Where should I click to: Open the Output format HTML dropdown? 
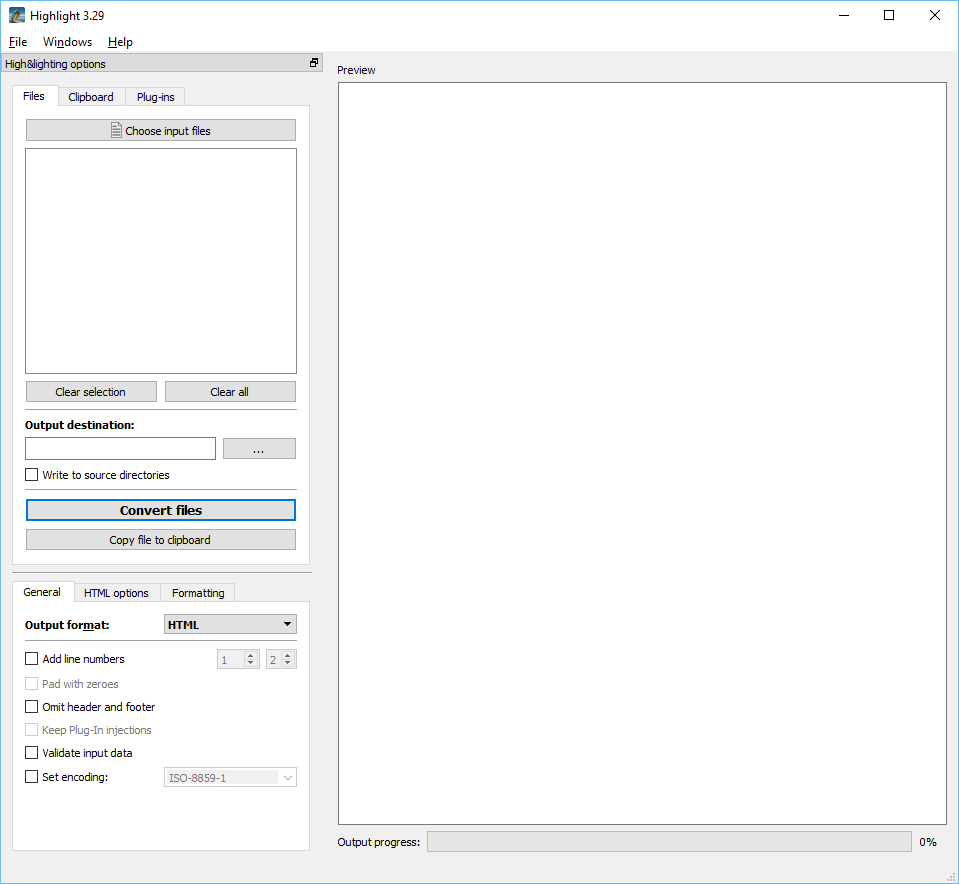(231, 625)
